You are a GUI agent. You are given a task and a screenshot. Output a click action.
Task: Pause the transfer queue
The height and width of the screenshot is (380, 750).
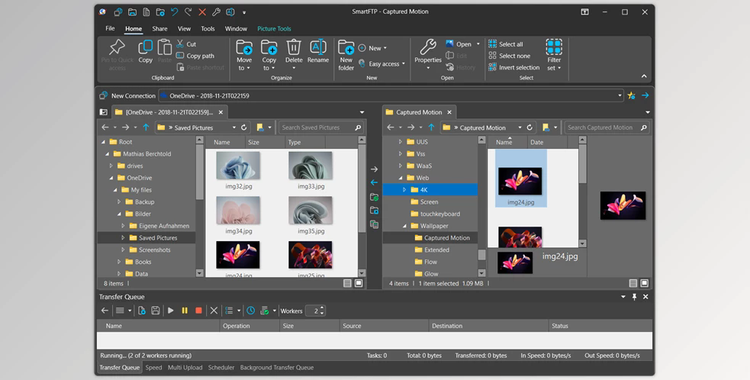click(185, 311)
